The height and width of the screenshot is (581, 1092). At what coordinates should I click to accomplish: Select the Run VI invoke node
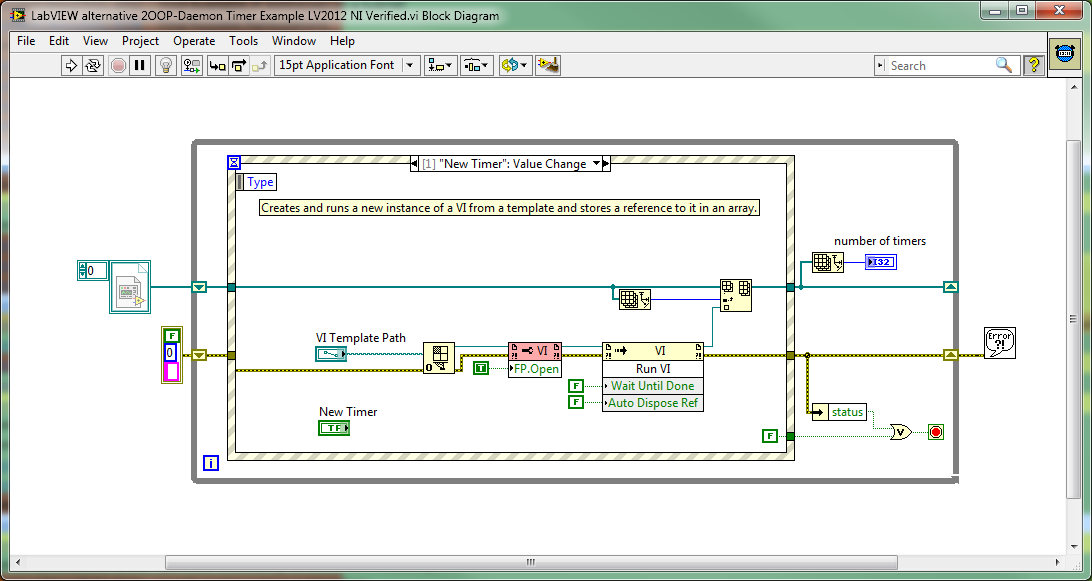click(653, 368)
